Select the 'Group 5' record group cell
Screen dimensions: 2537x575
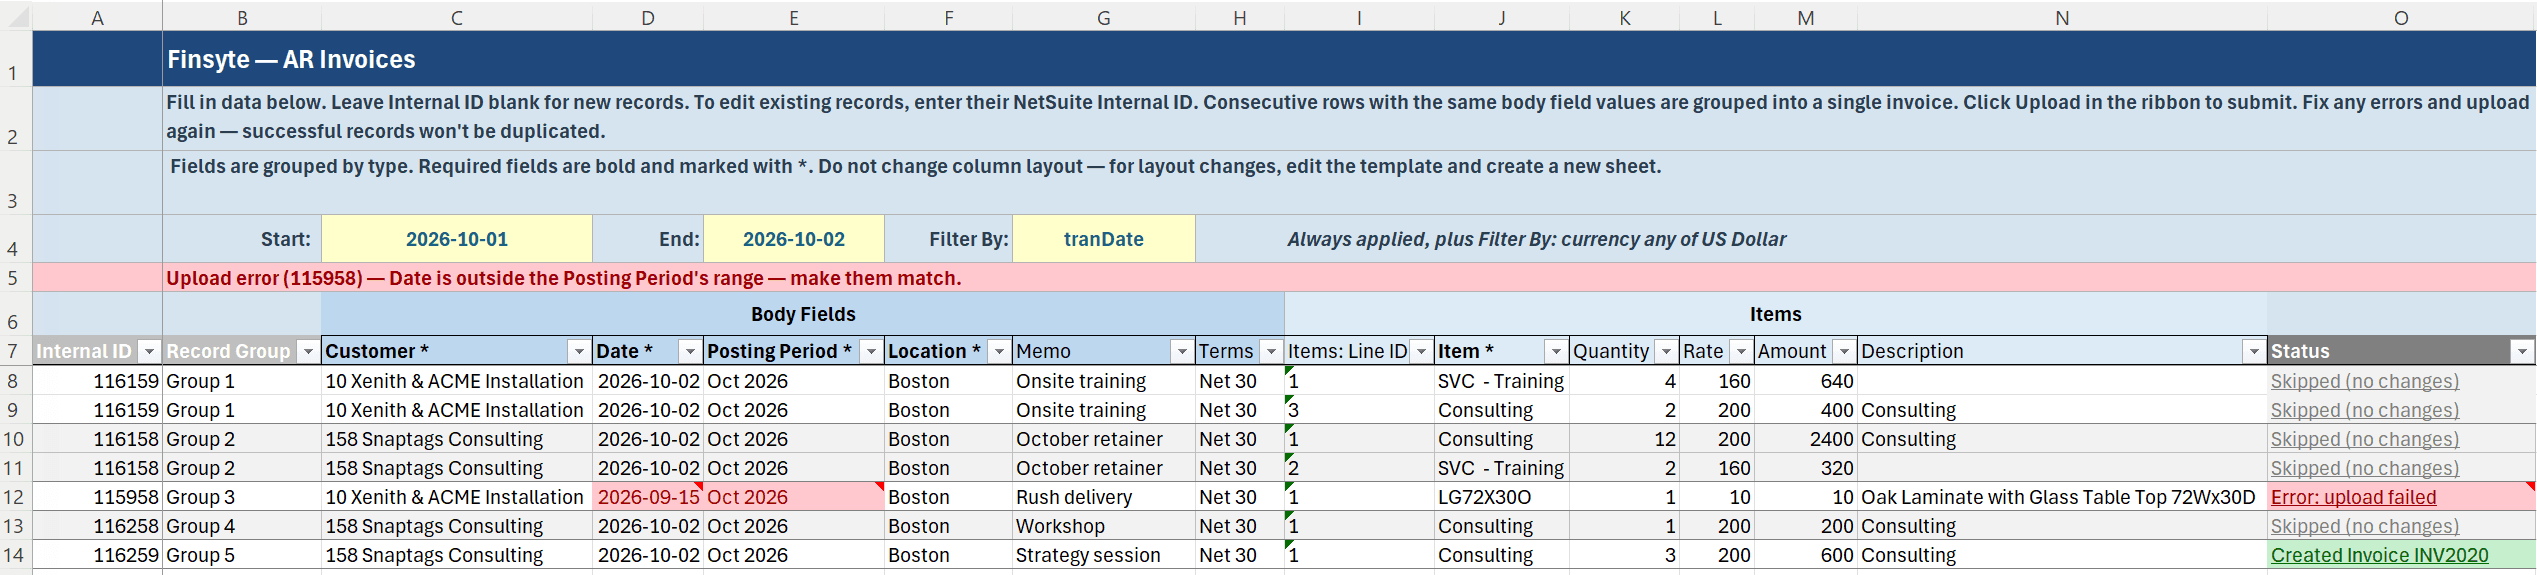[242, 555]
